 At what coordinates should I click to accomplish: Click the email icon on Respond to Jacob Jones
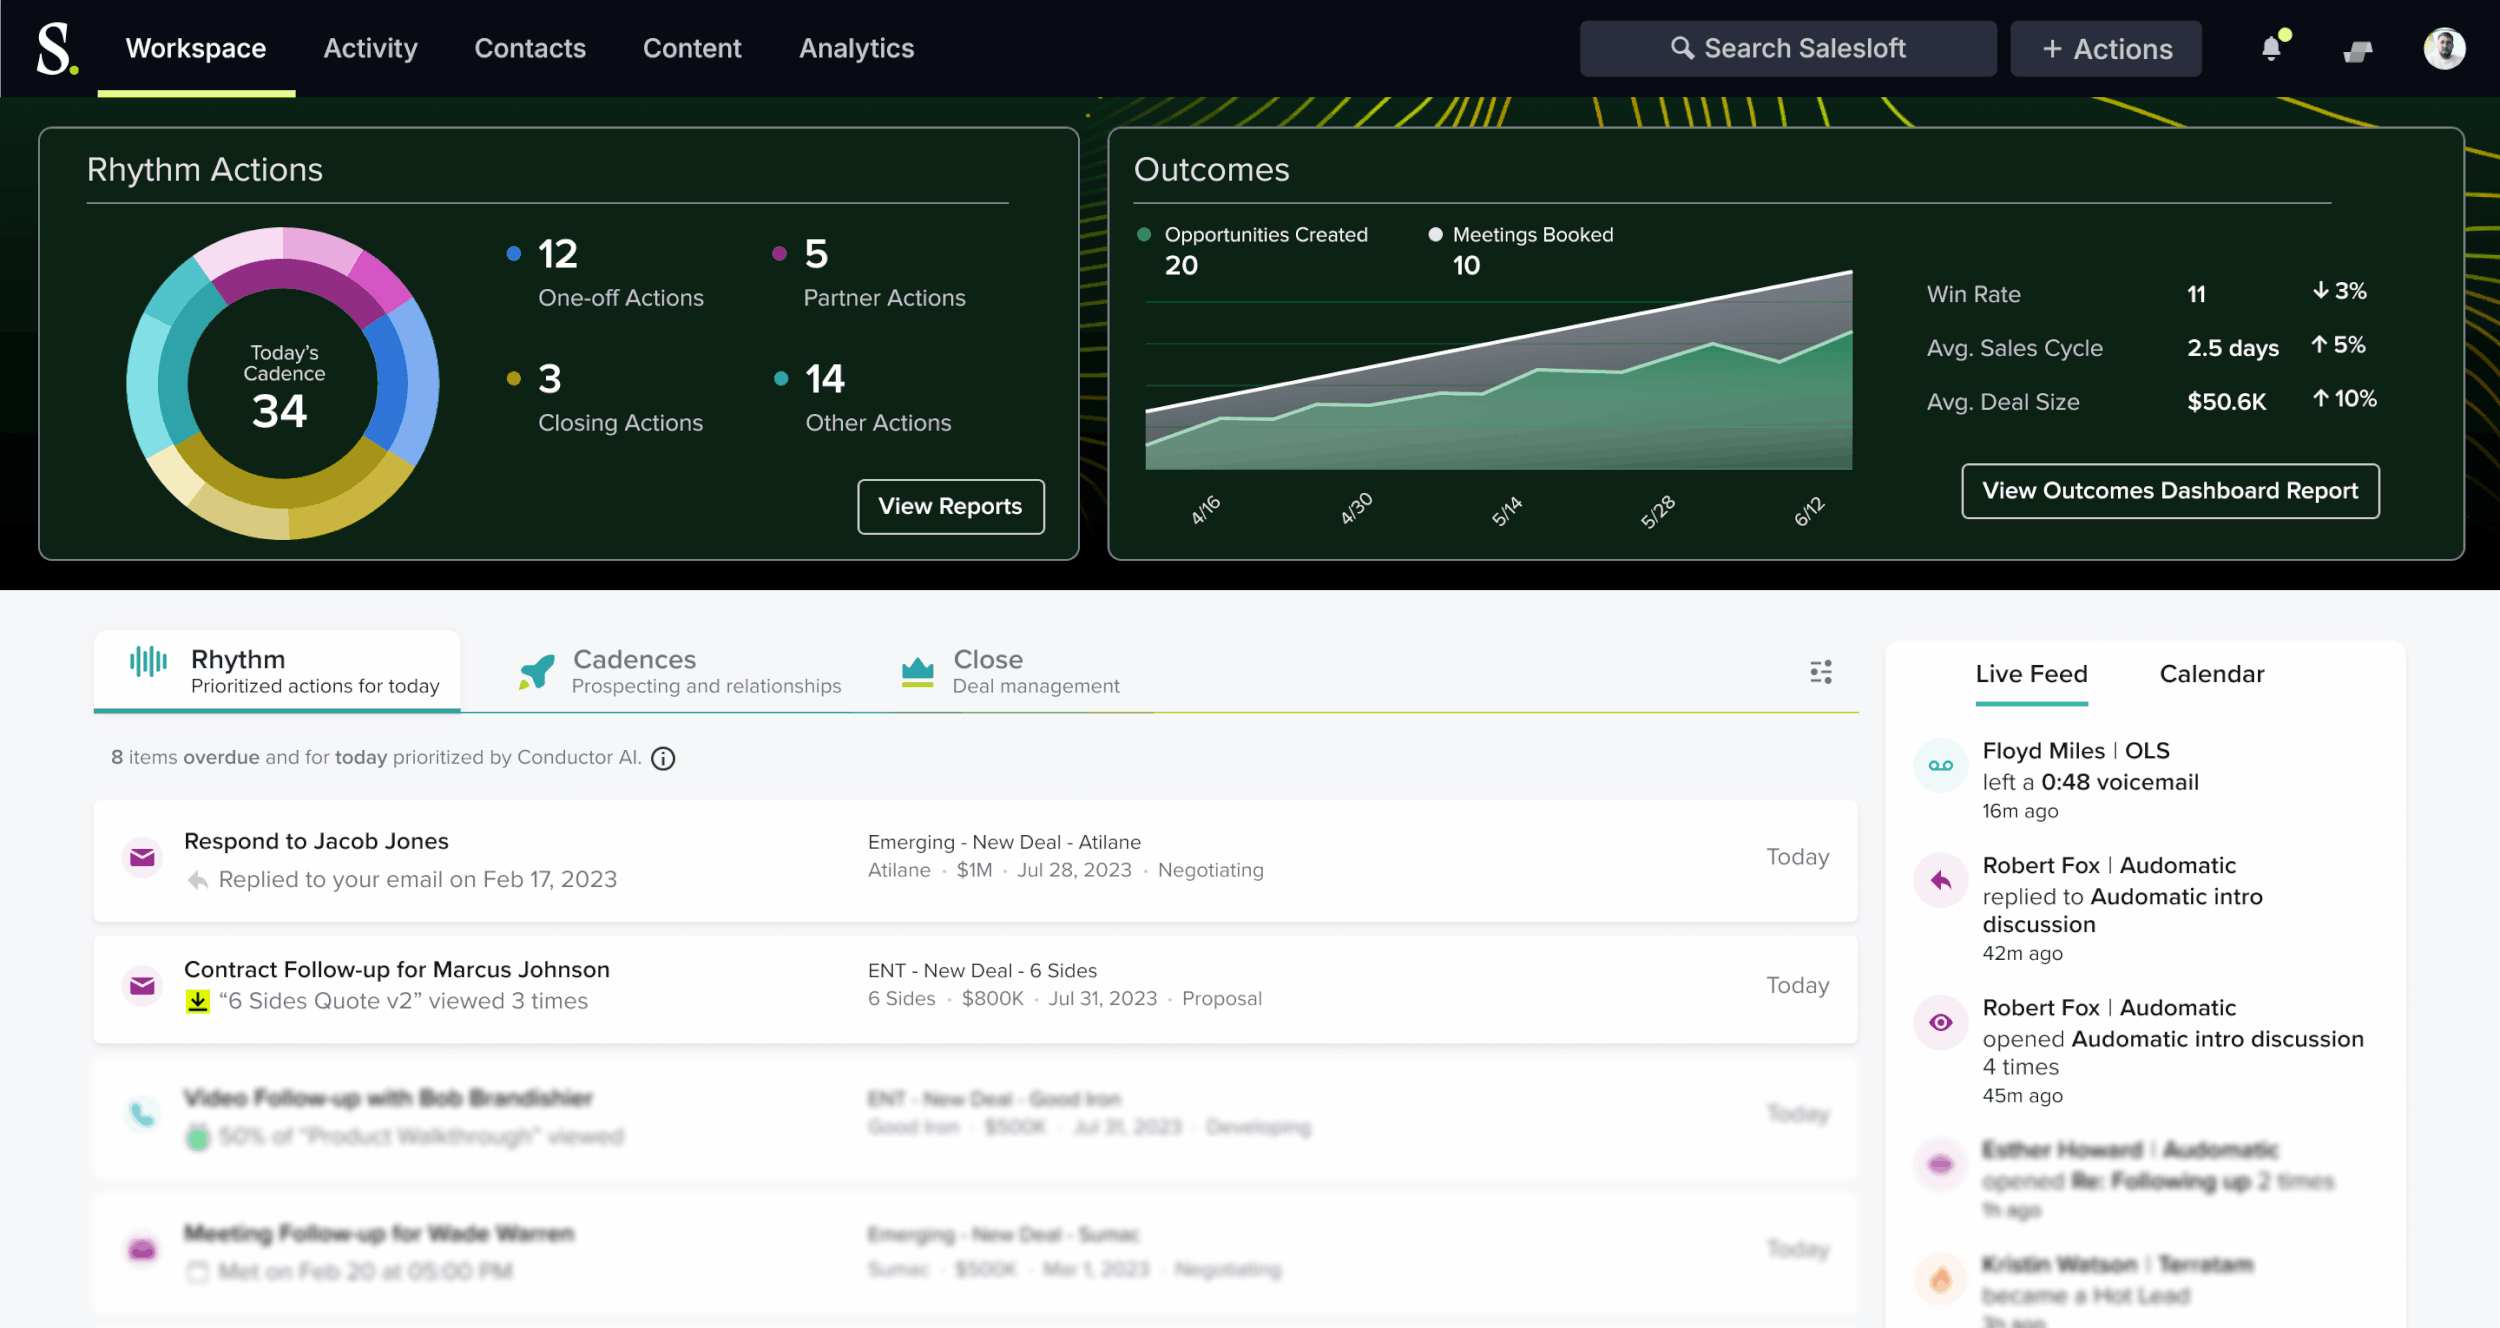(142, 857)
